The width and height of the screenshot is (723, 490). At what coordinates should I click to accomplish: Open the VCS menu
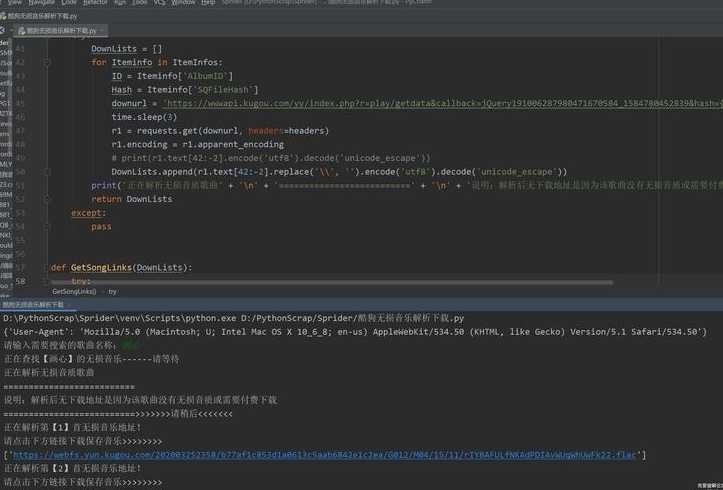click(x=160, y=2)
